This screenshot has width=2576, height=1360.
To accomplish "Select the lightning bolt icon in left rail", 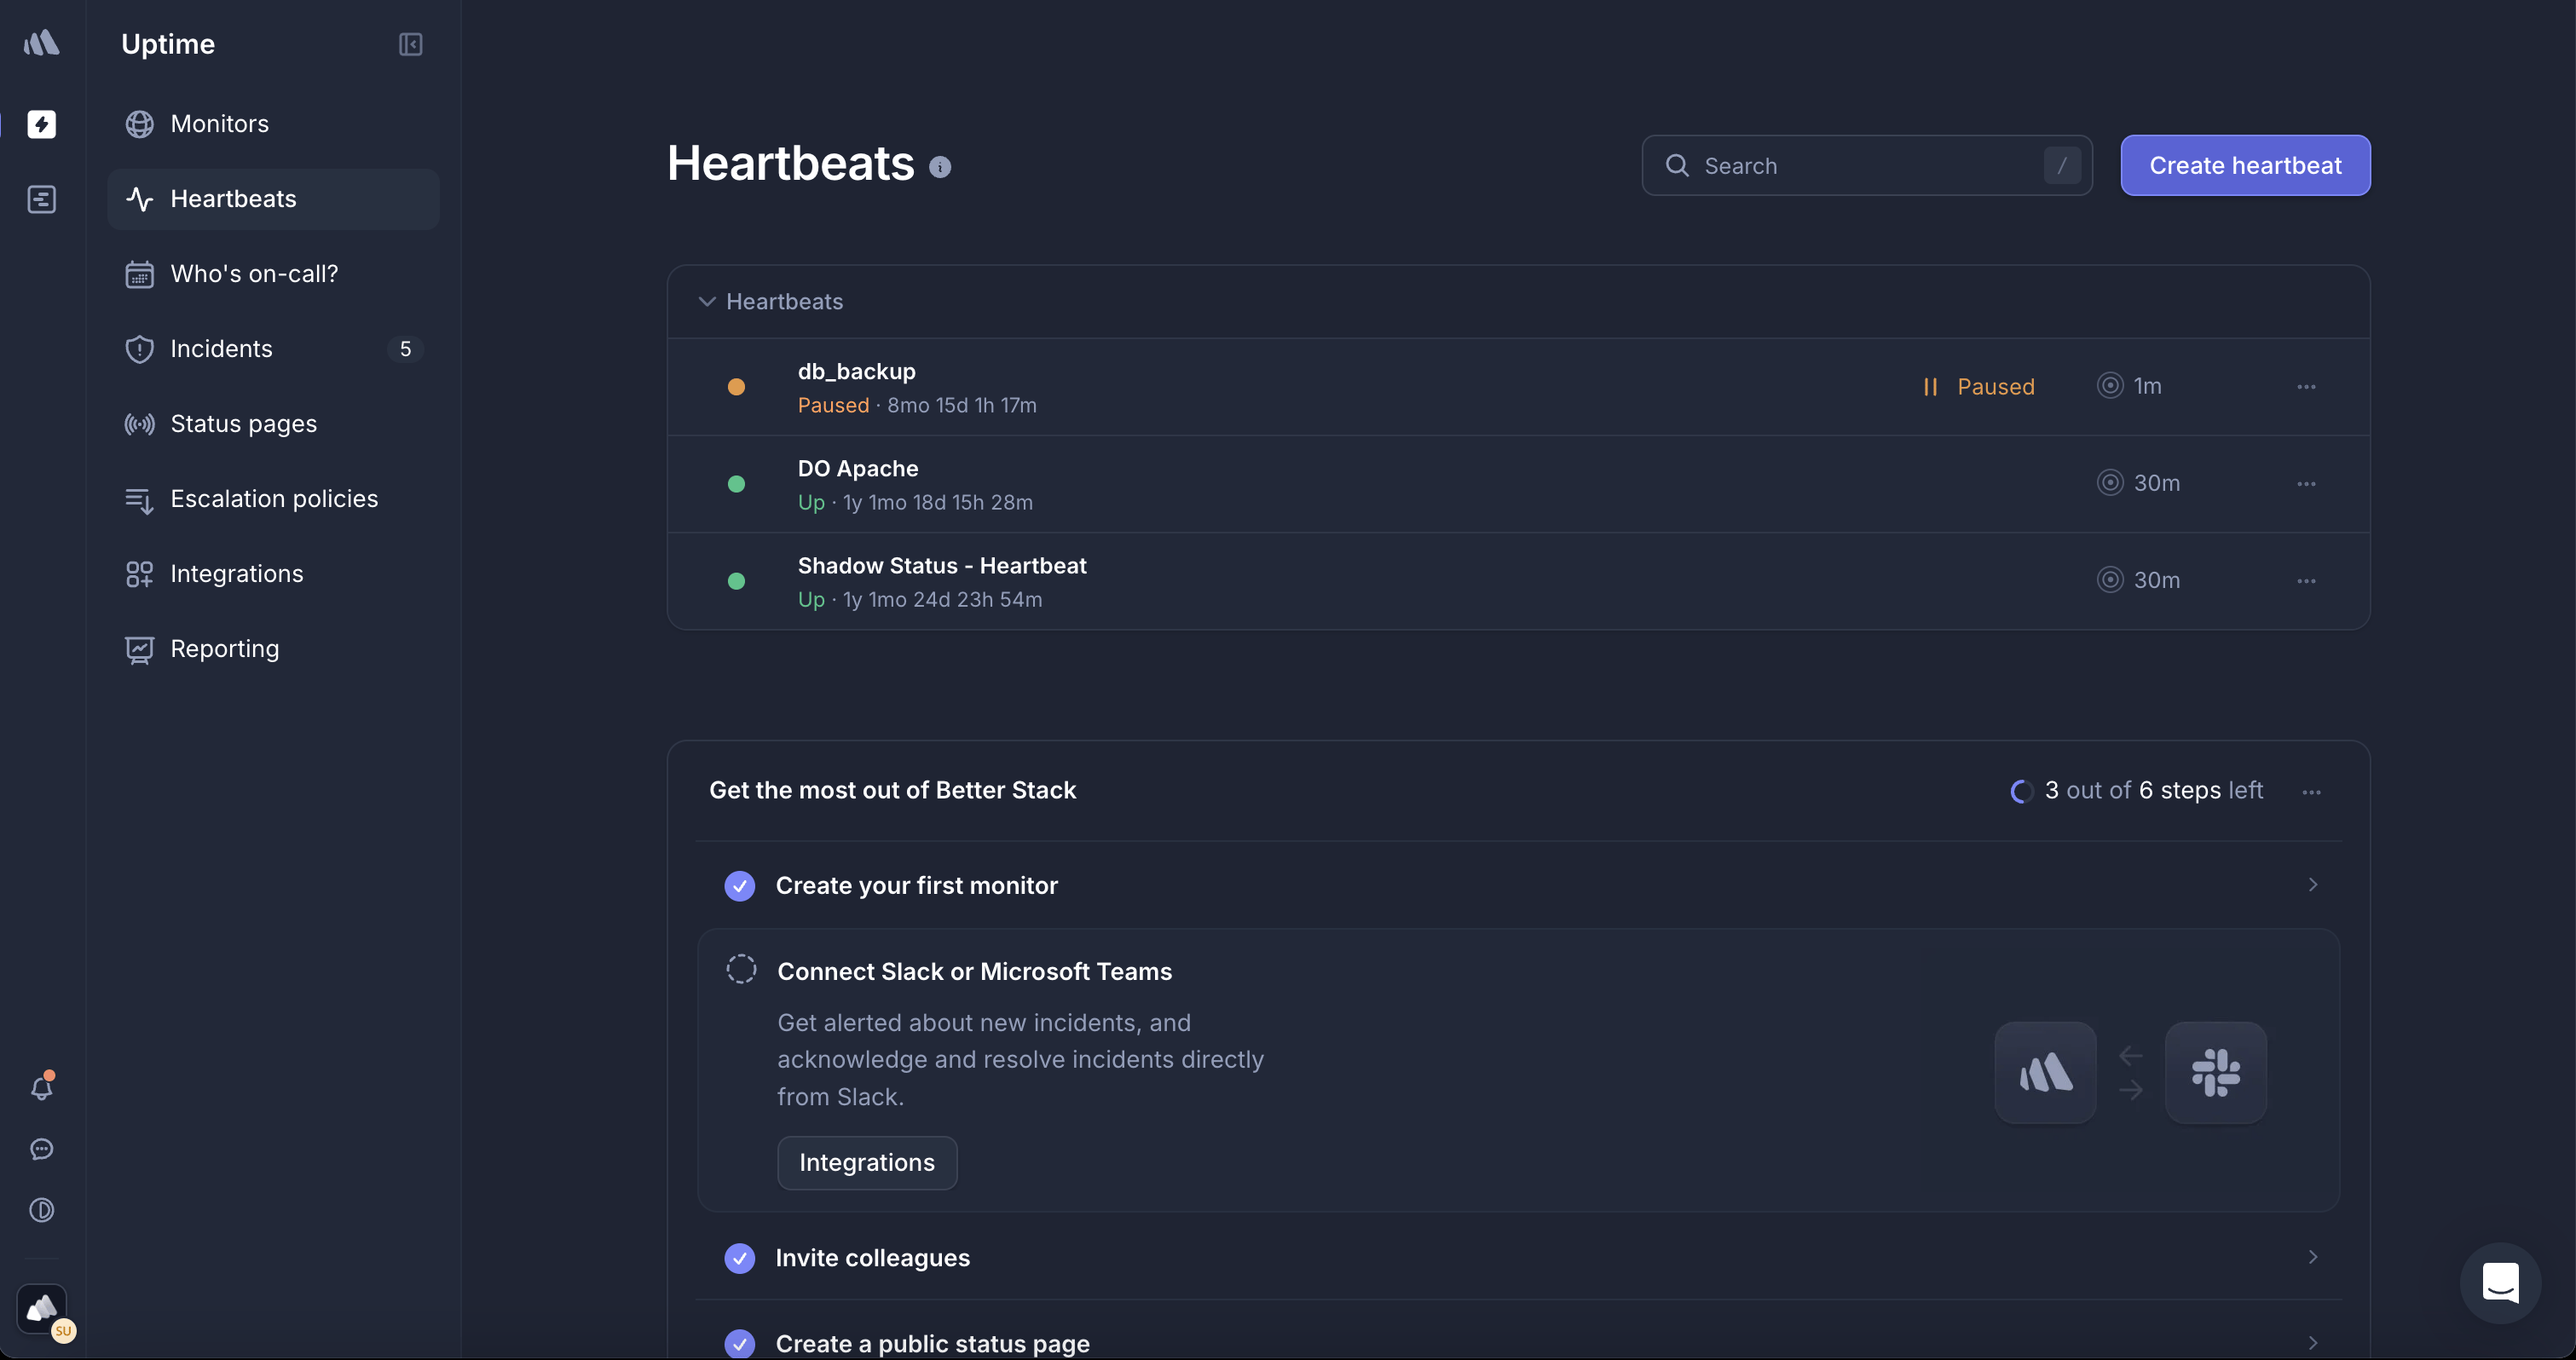I will [42, 124].
